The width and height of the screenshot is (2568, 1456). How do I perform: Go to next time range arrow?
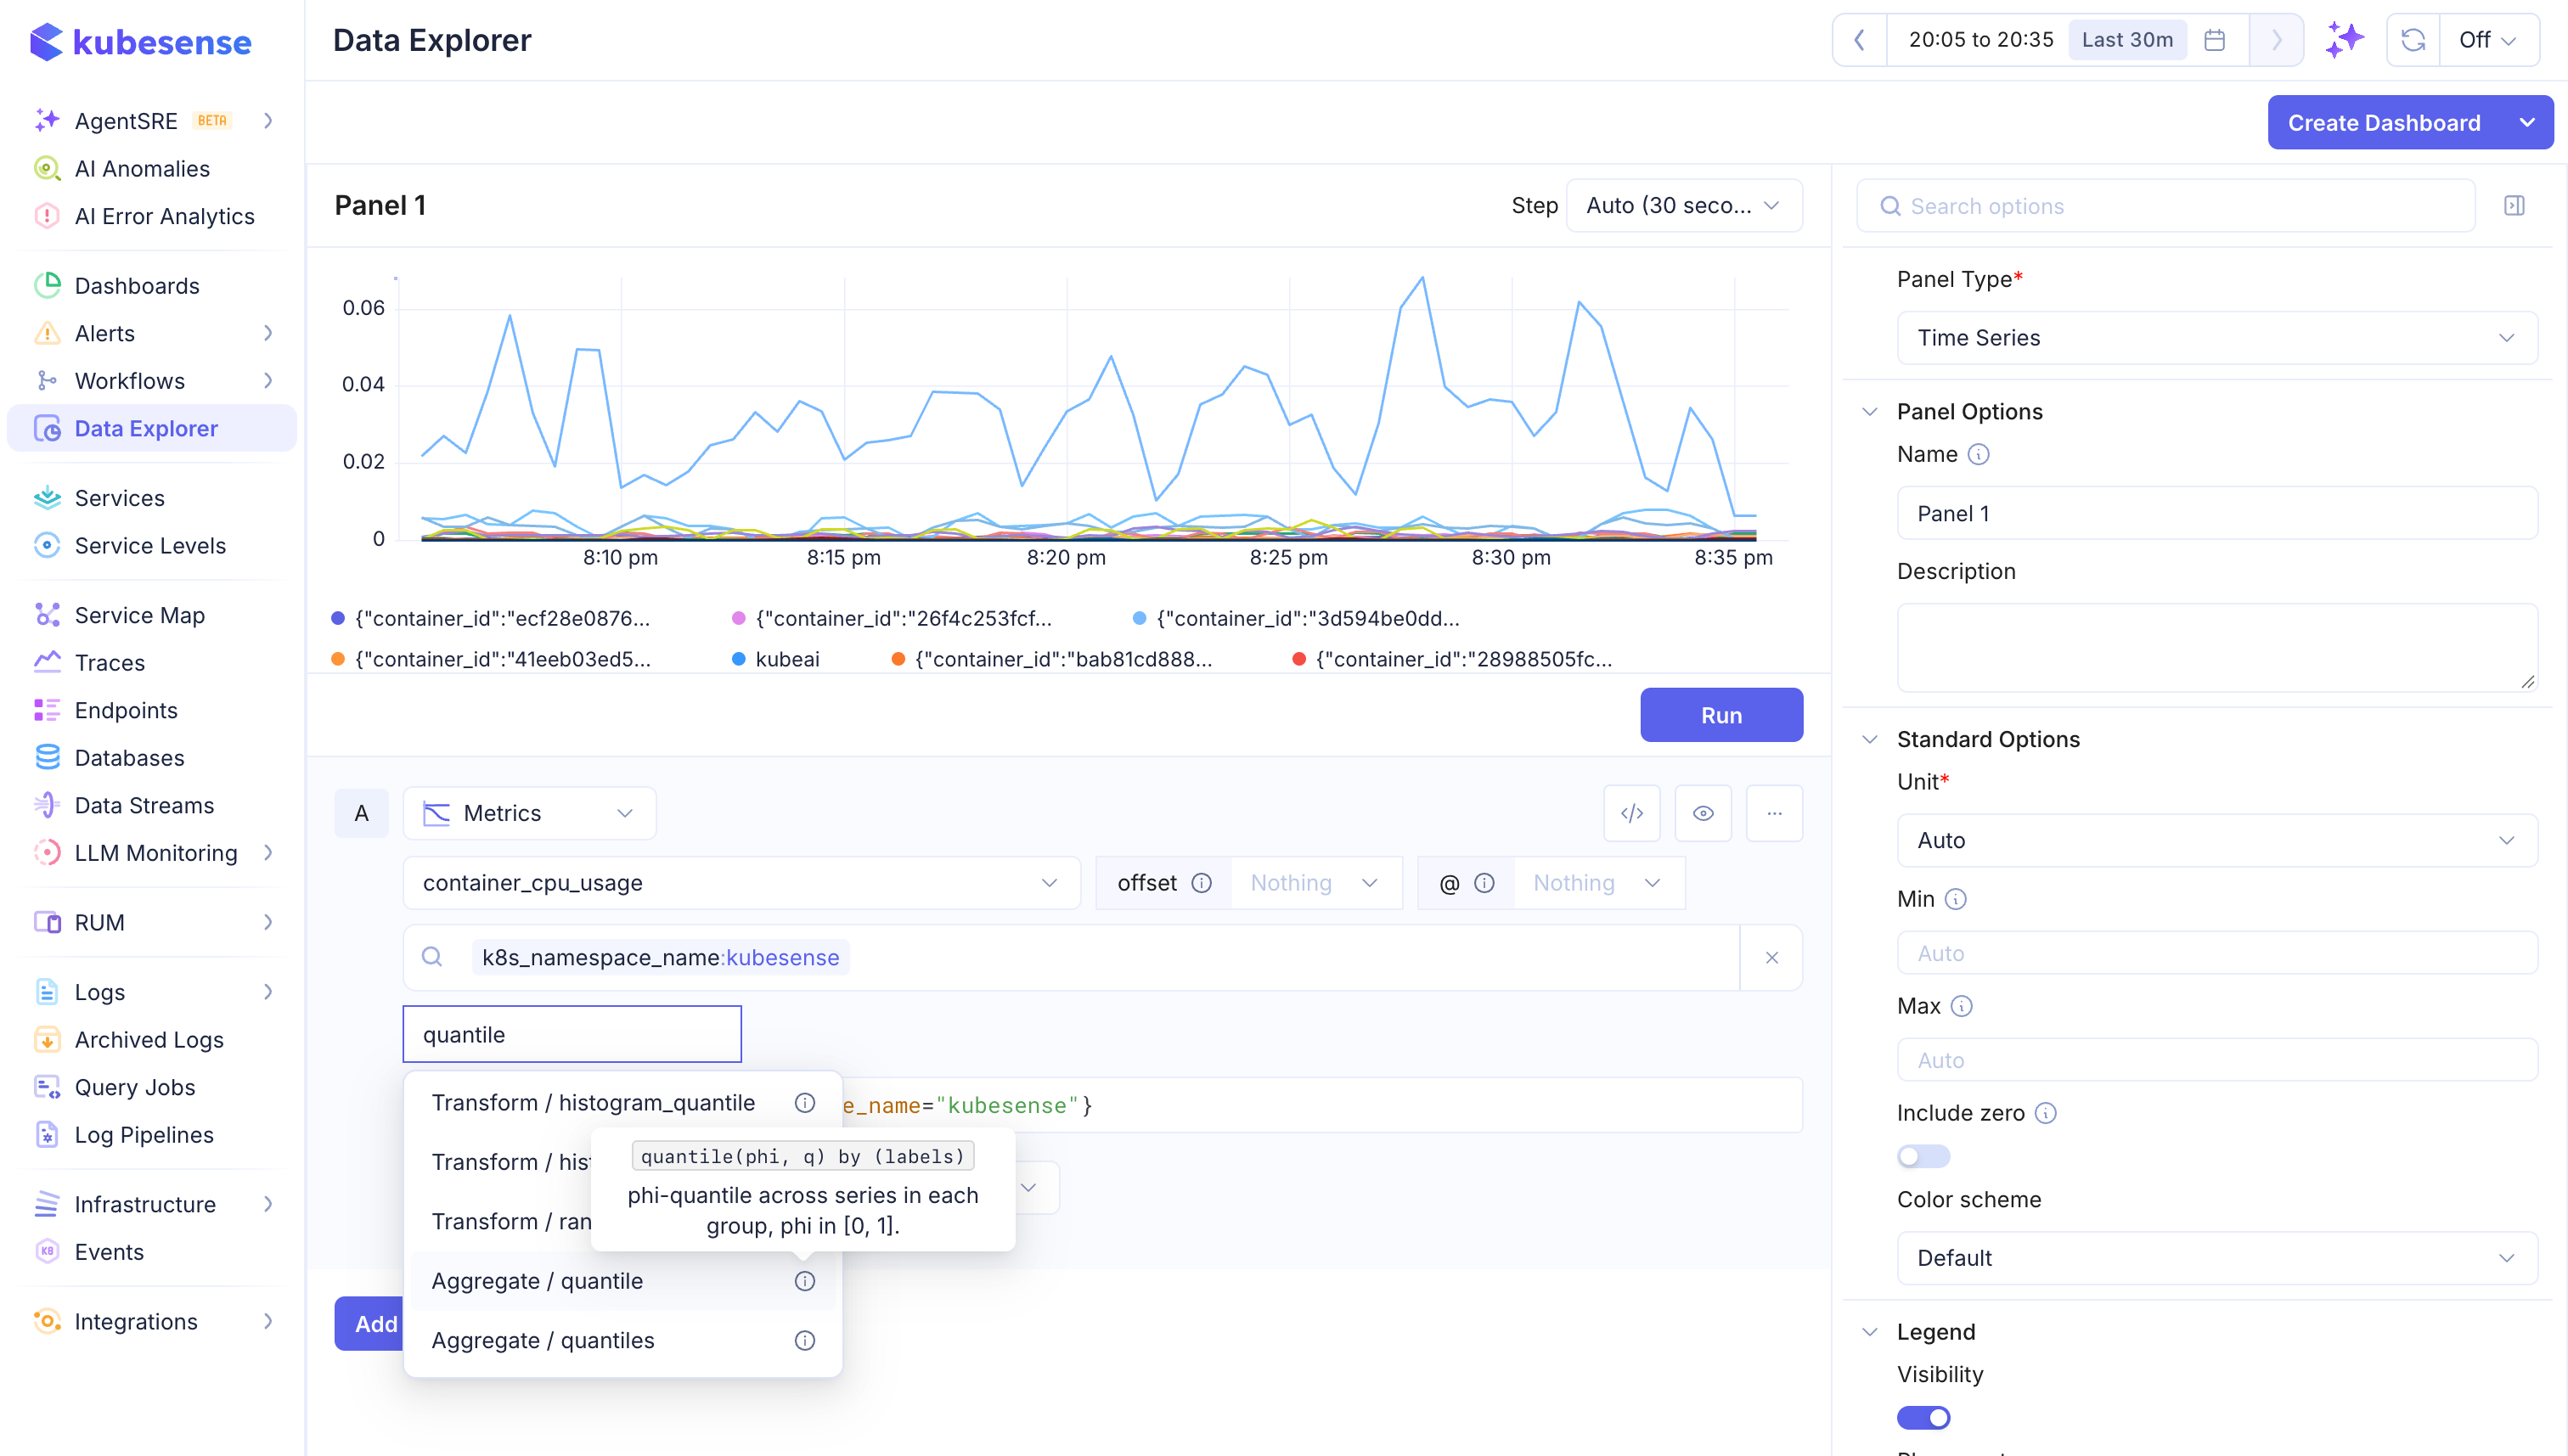(2276, 40)
